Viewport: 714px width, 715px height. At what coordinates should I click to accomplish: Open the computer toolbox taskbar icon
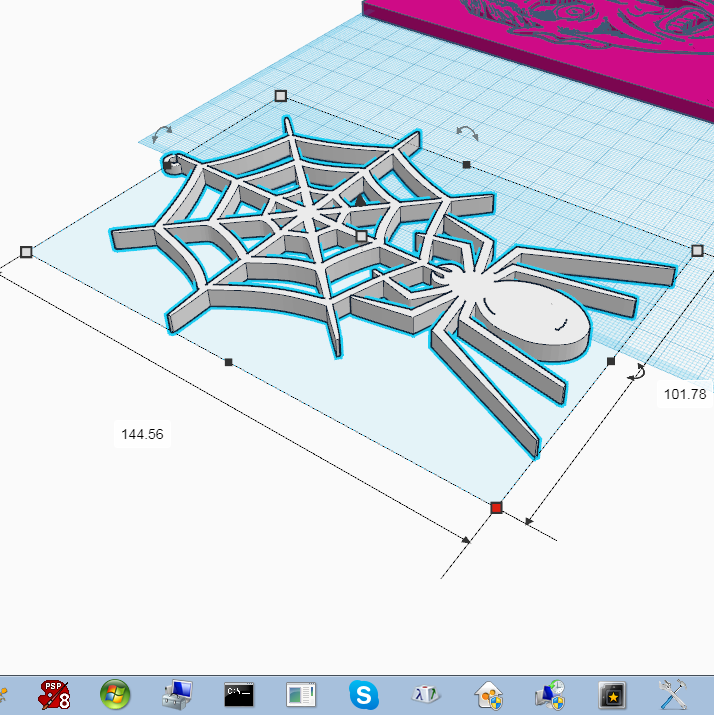tap(177, 695)
